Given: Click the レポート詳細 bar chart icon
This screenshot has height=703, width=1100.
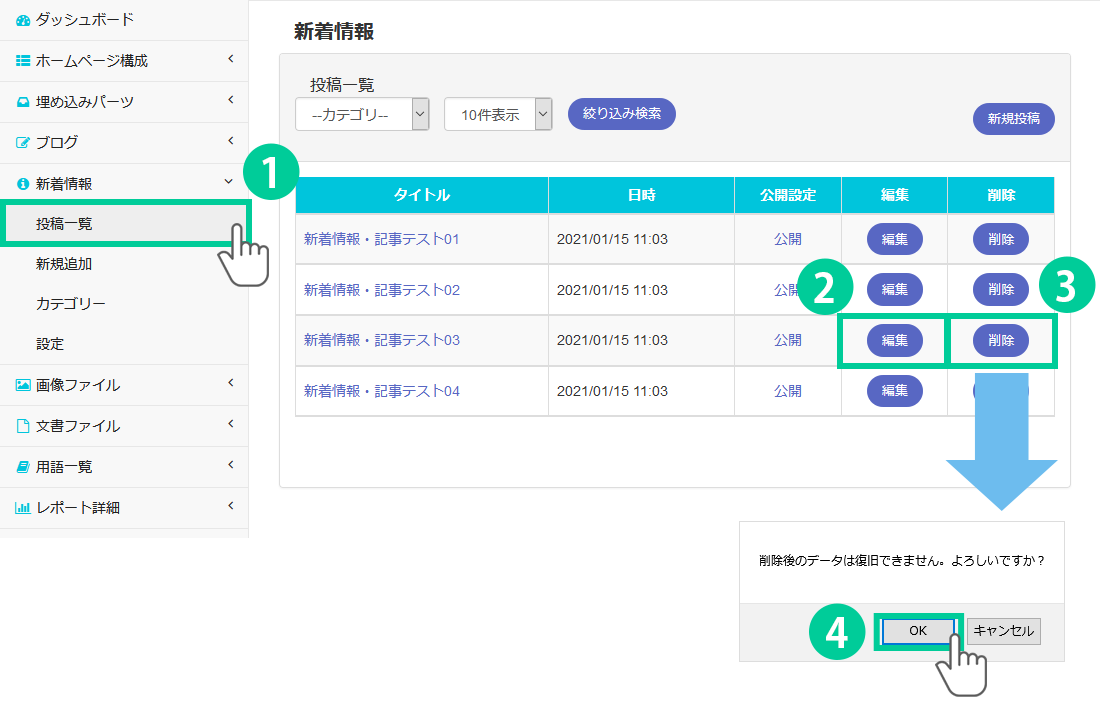Looking at the screenshot, I should (x=23, y=508).
